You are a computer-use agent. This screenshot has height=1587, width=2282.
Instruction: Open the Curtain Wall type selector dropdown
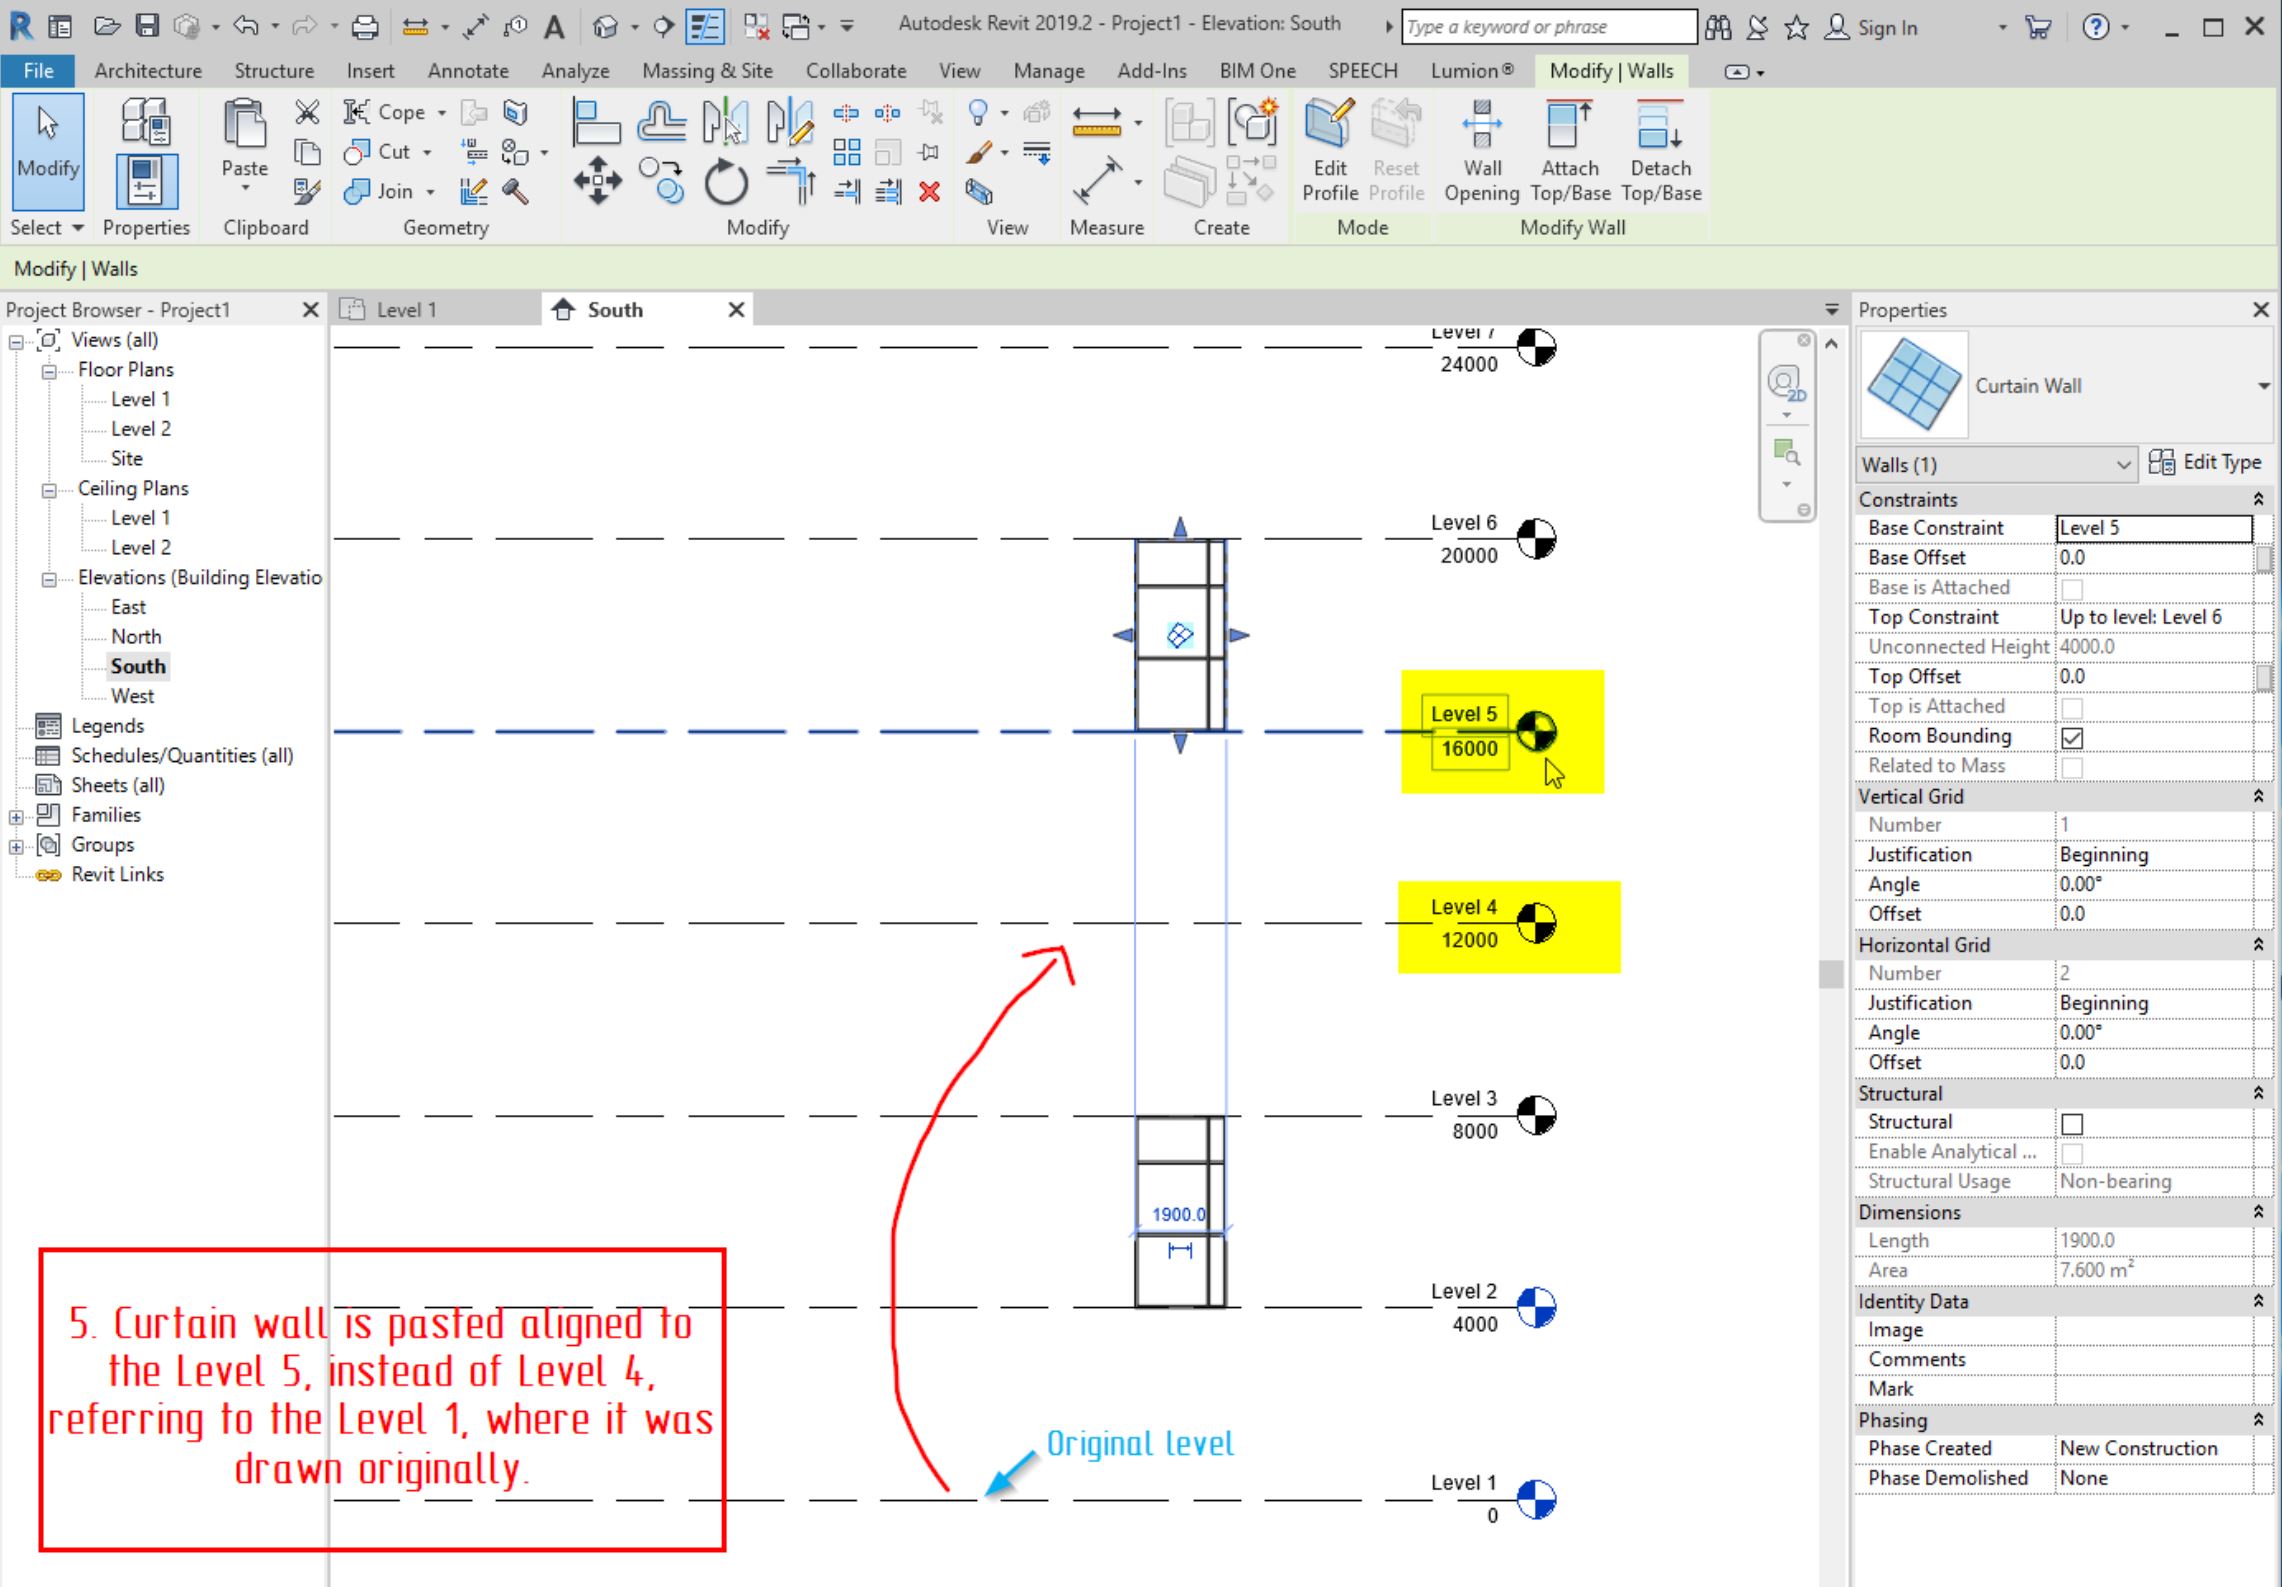2264,385
